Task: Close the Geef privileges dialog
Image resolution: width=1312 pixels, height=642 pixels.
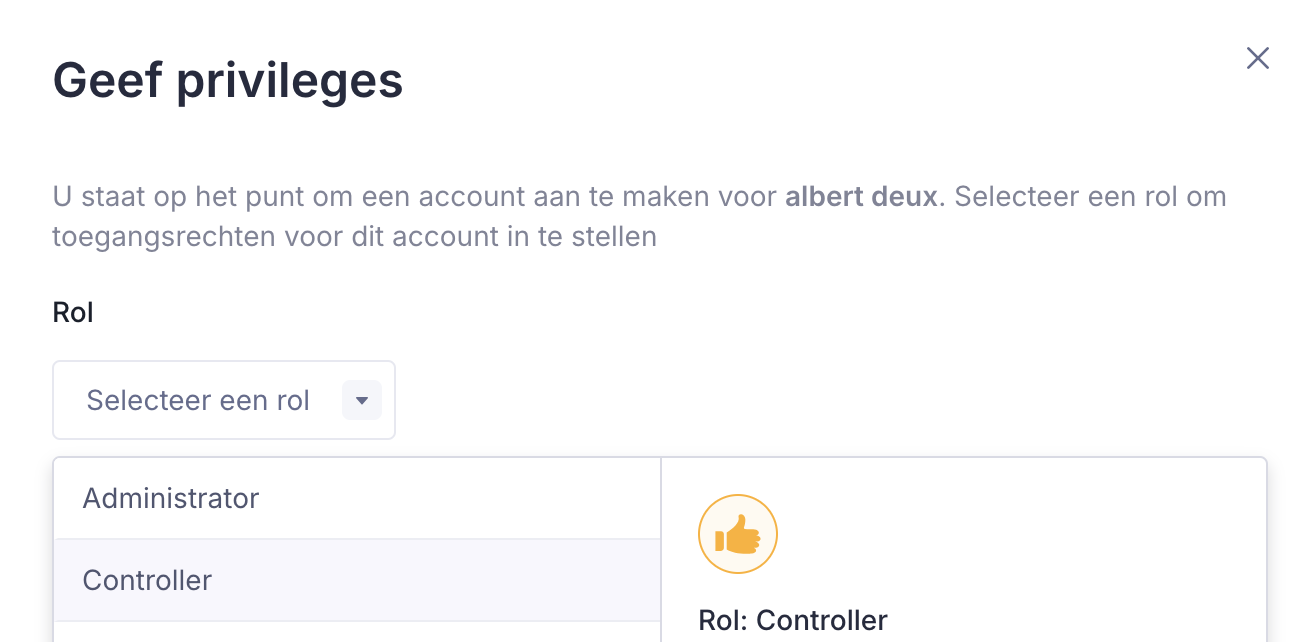Action: coord(1257,59)
